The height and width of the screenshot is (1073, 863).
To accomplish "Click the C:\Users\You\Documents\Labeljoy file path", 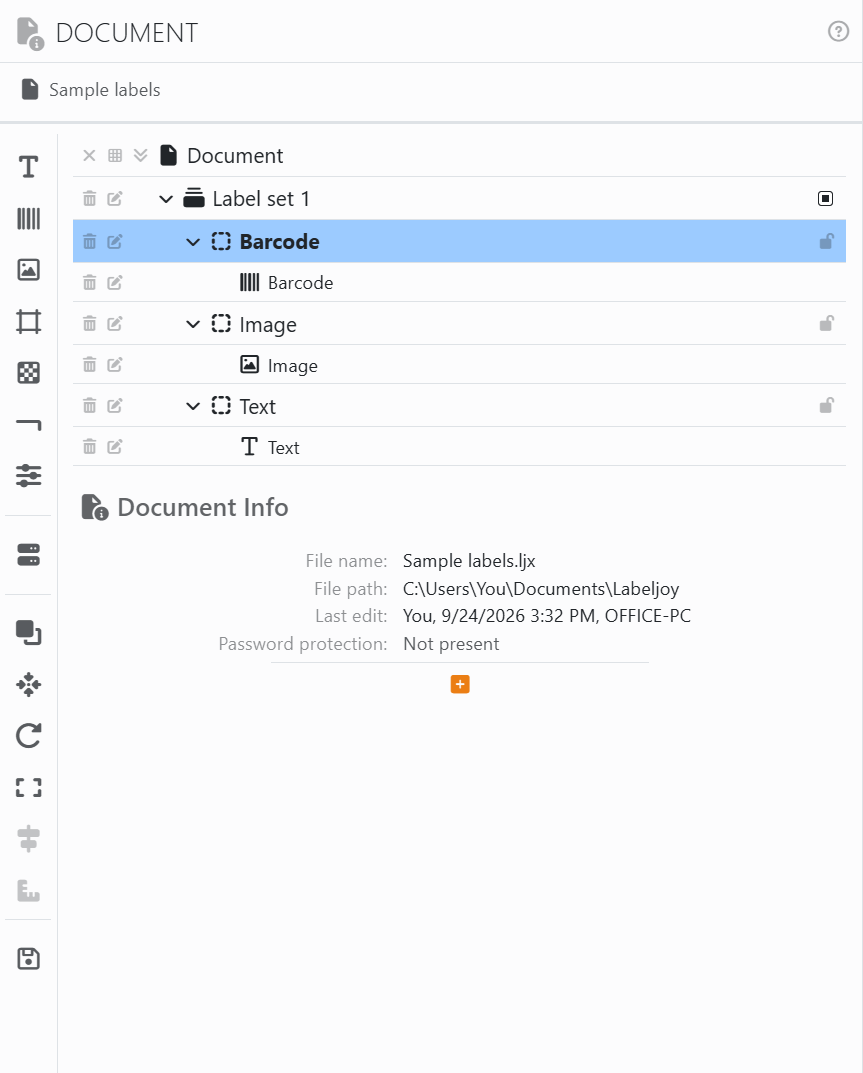I will (541, 589).
